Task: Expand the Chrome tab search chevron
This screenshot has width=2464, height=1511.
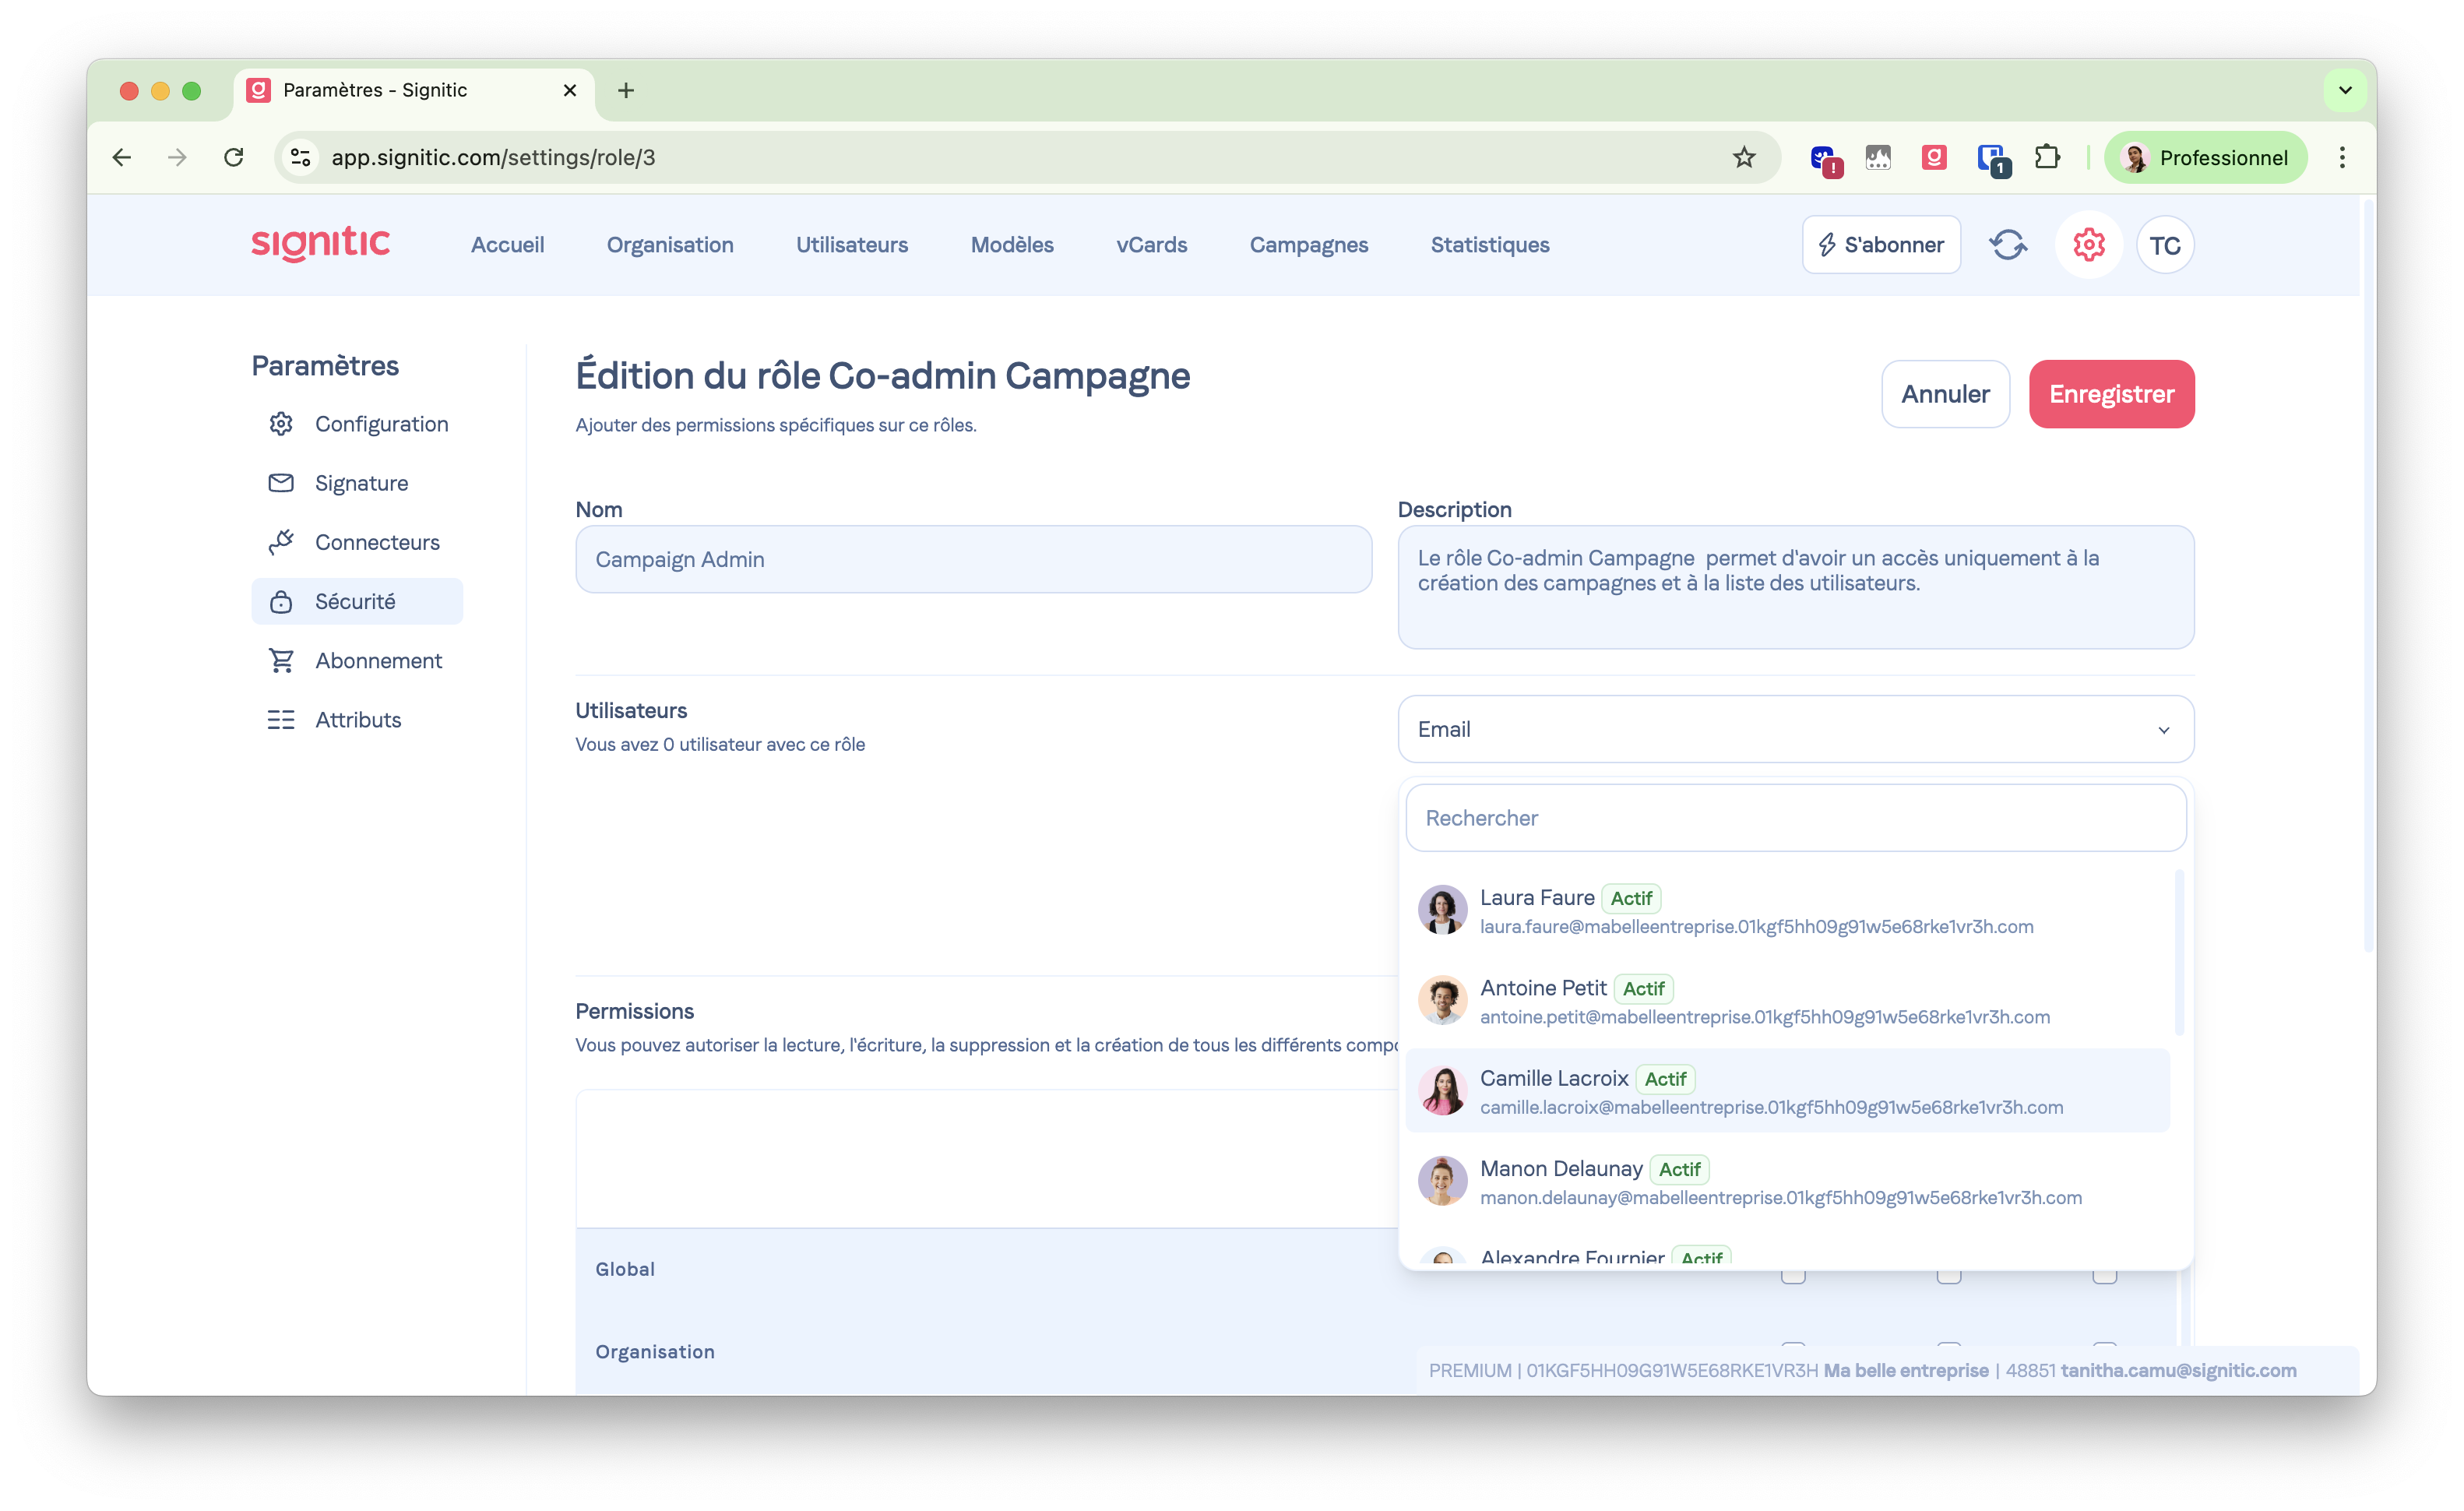Action: [2345, 90]
